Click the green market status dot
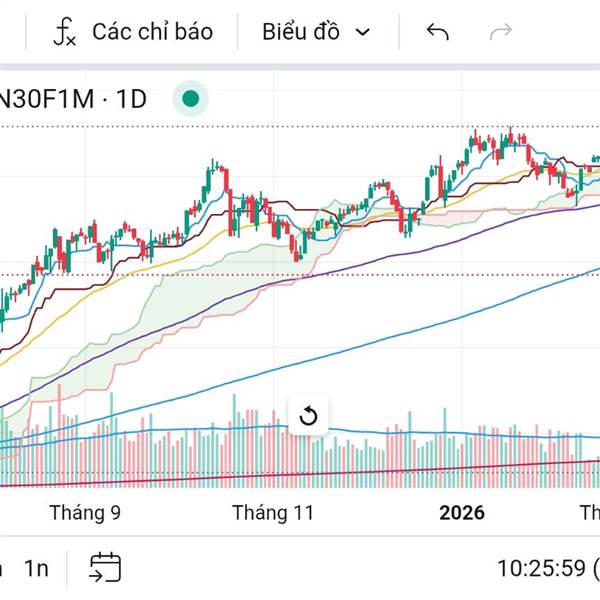Viewport: 600px width, 600px height. click(190, 98)
